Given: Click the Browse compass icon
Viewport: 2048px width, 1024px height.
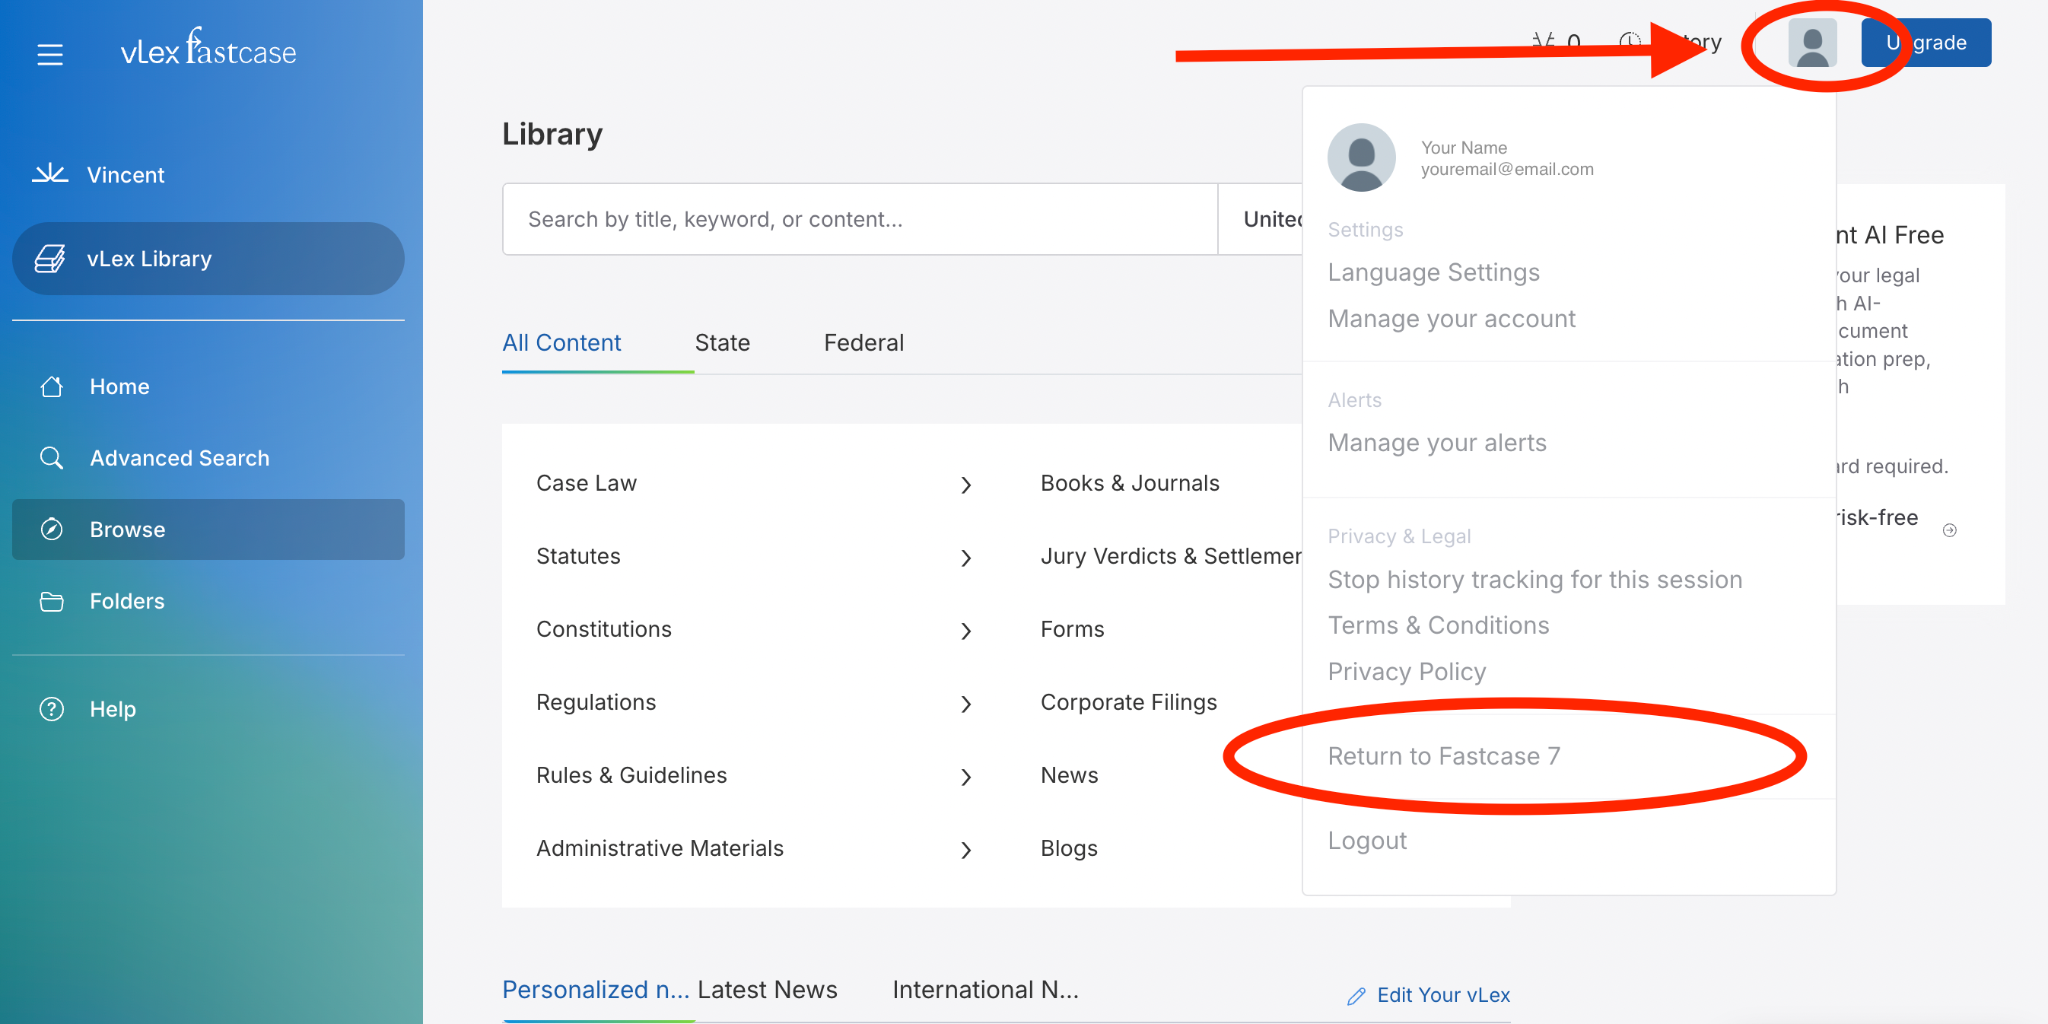Looking at the screenshot, I should coord(52,529).
